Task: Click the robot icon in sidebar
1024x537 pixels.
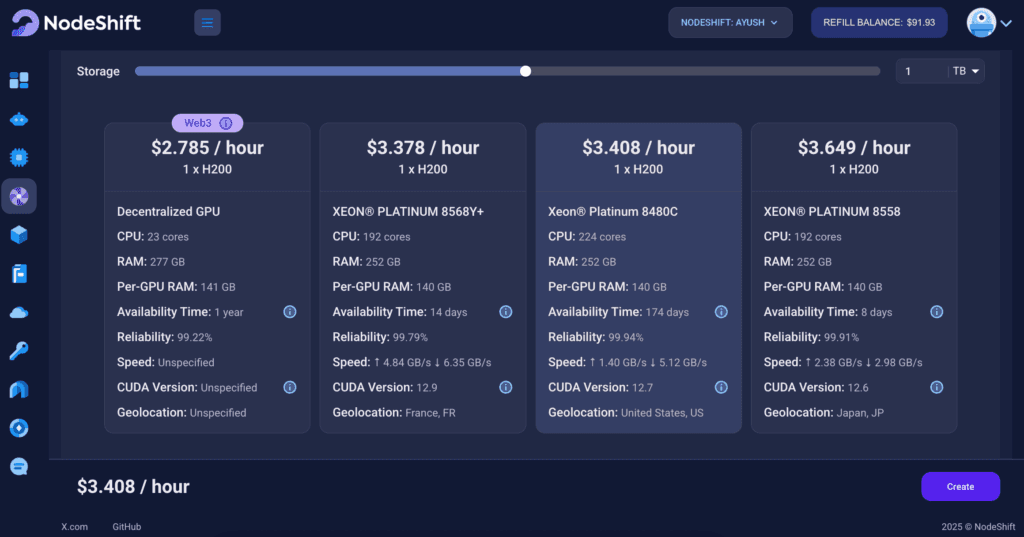Action: 19,119
